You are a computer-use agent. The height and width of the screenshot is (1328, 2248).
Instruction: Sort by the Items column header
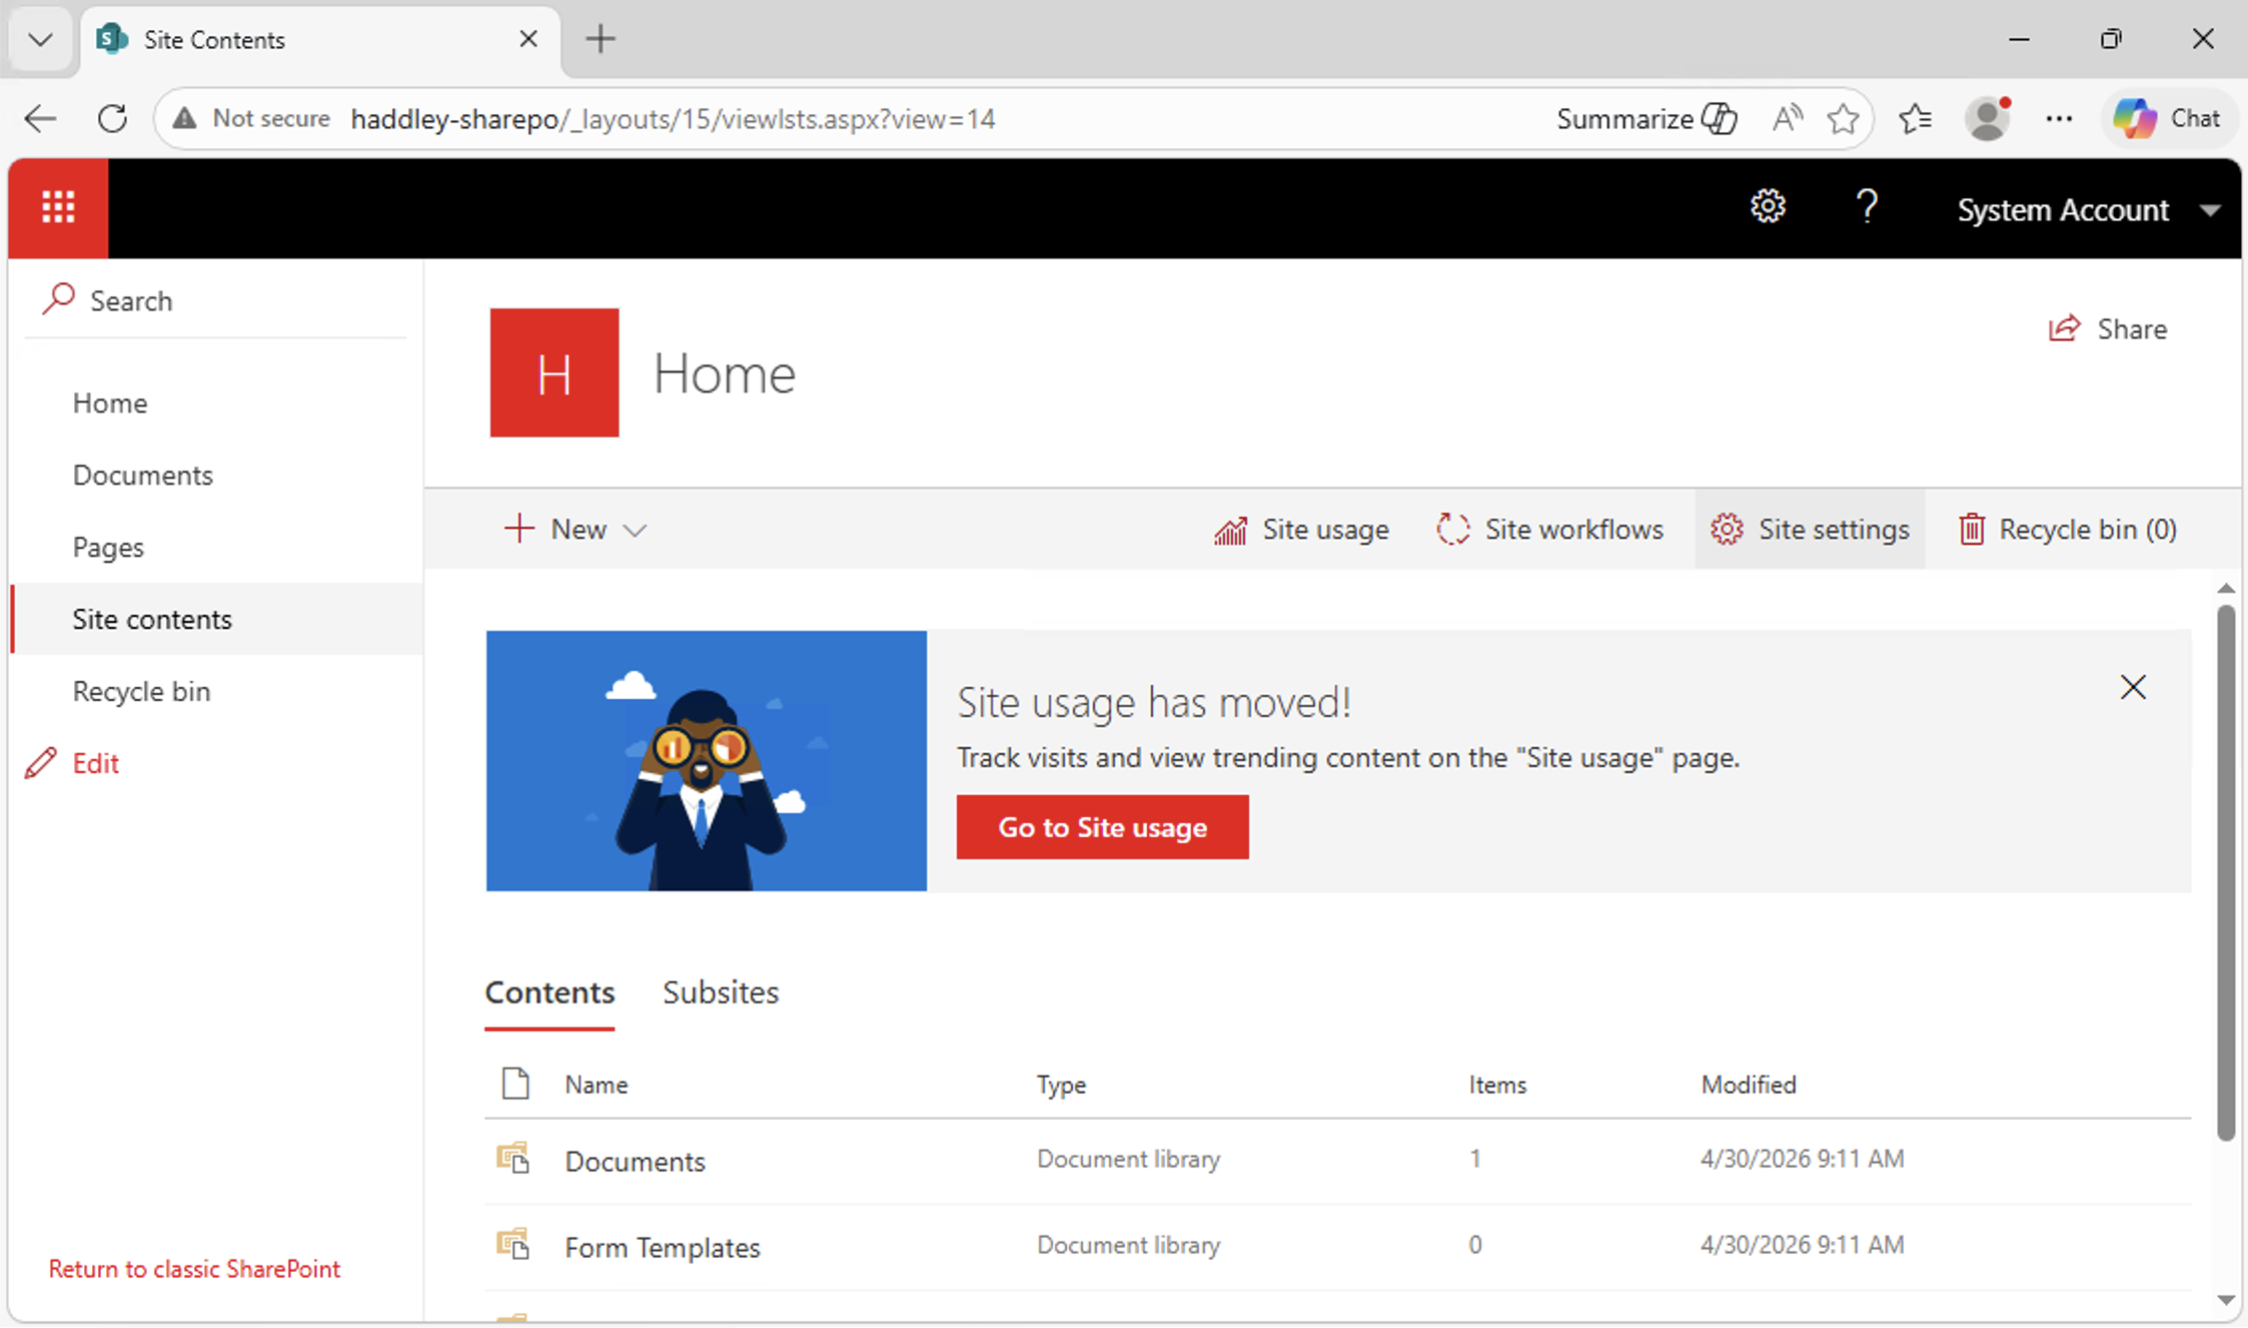click(1497, 1085)
